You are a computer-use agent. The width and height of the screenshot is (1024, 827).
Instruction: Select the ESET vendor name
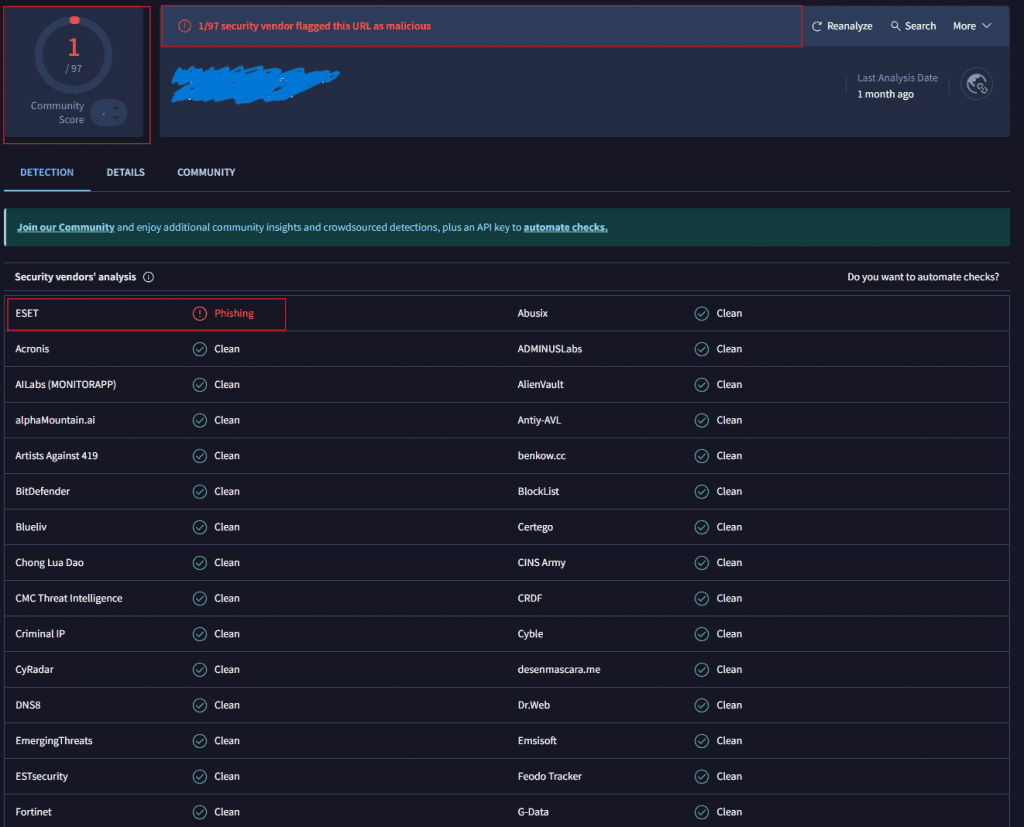coord(27,314)
